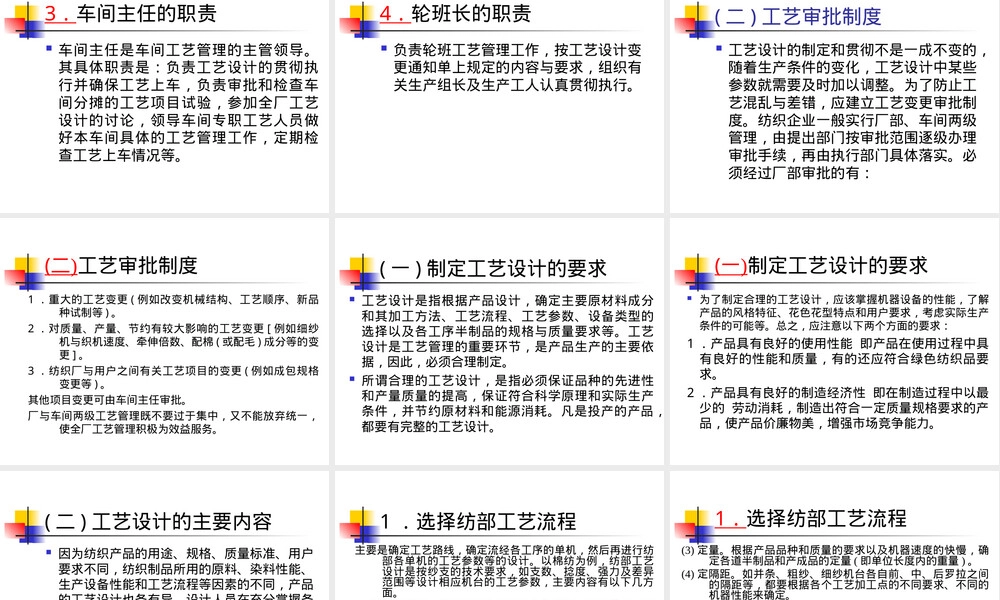This screenshot has width=1000, height=600.
Task: Click the red numeral 3． in 车间主任的职责 title
Action: coord(59,13)
